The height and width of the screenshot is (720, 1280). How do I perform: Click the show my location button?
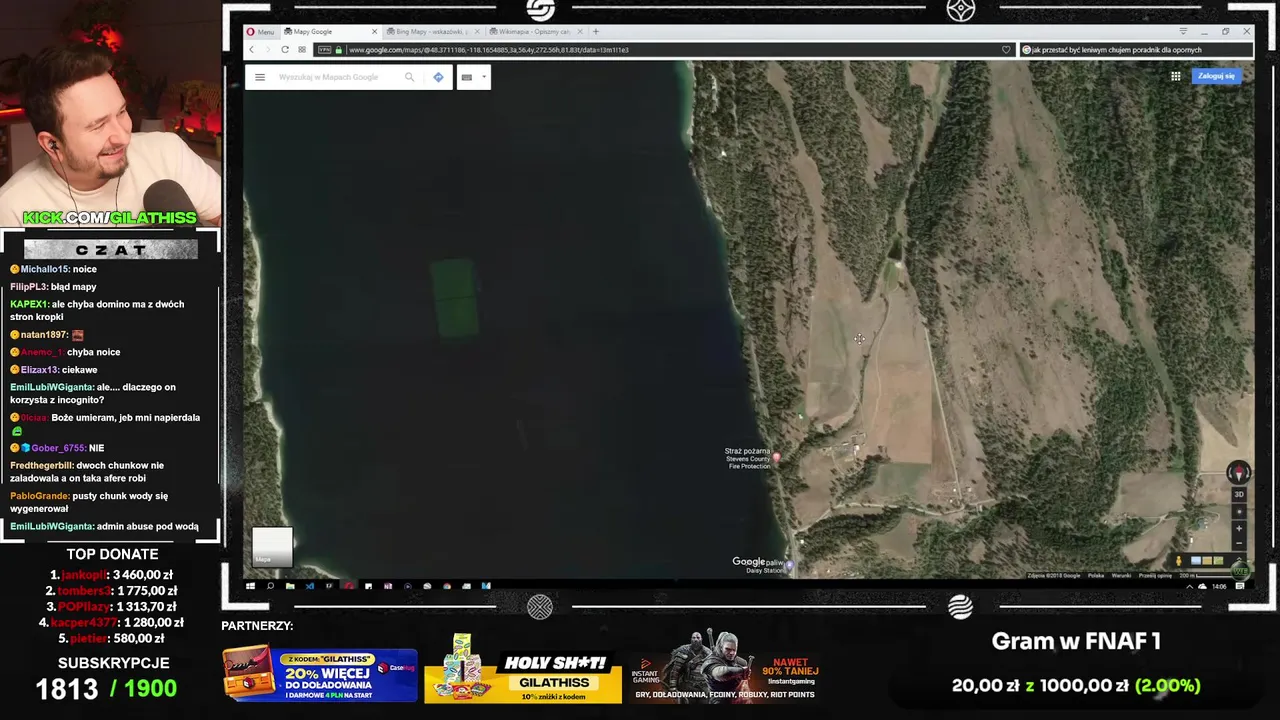pos(1239,512)
